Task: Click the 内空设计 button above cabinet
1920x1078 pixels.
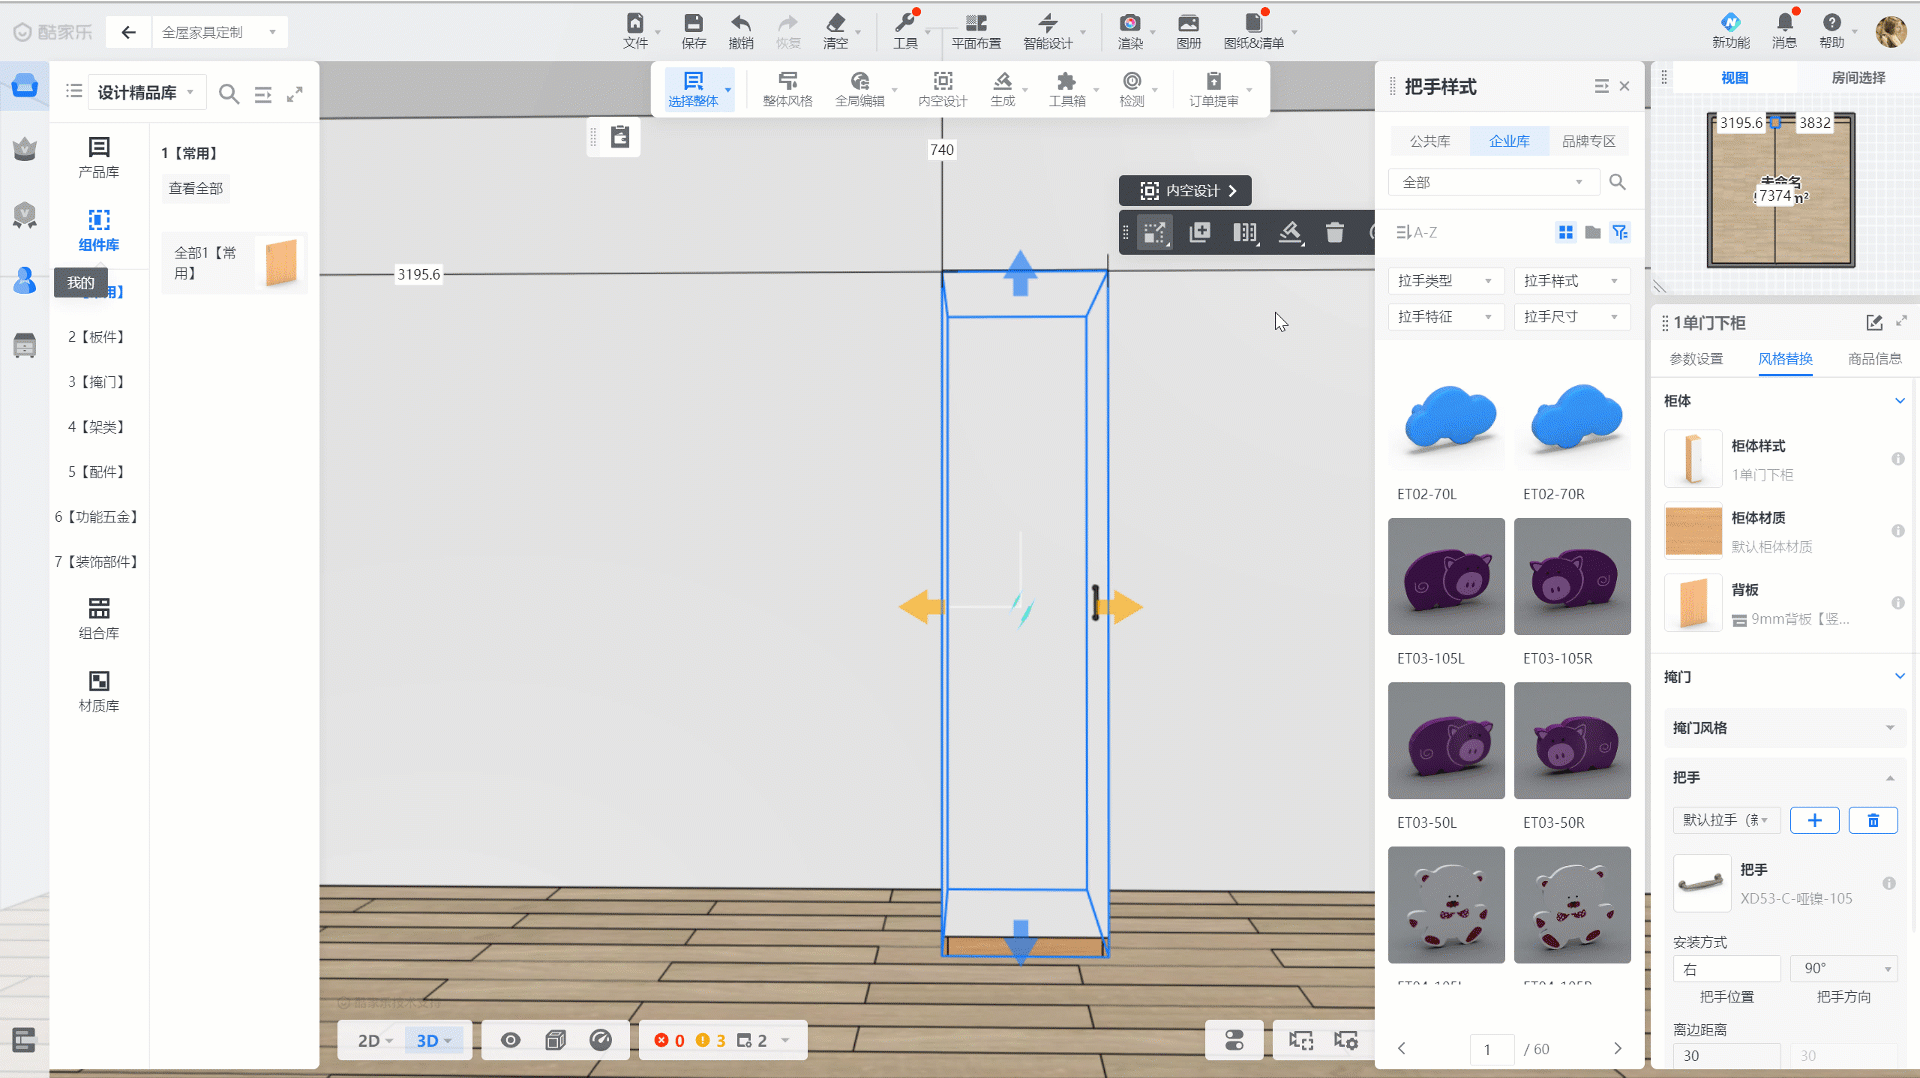Action: (1185, 190)
